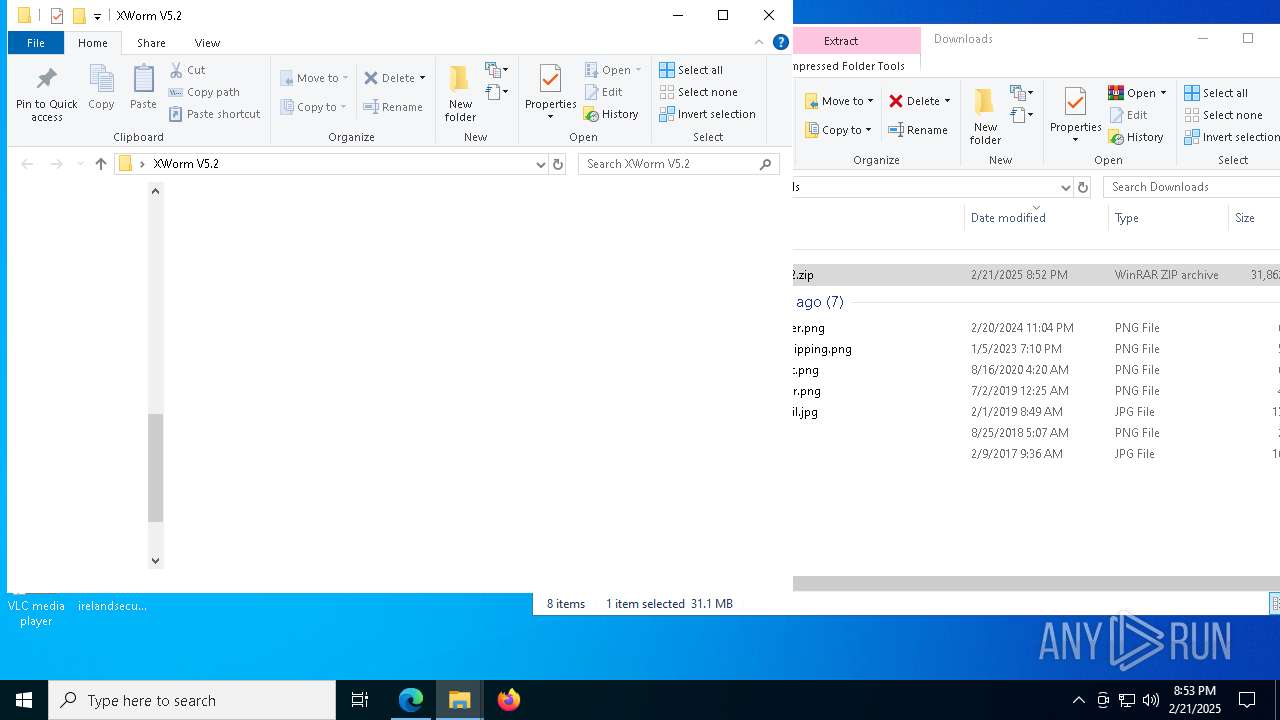Click Select none in XWorm window
The width and height of the screenshot is (1280, 720).
(698, 92)
